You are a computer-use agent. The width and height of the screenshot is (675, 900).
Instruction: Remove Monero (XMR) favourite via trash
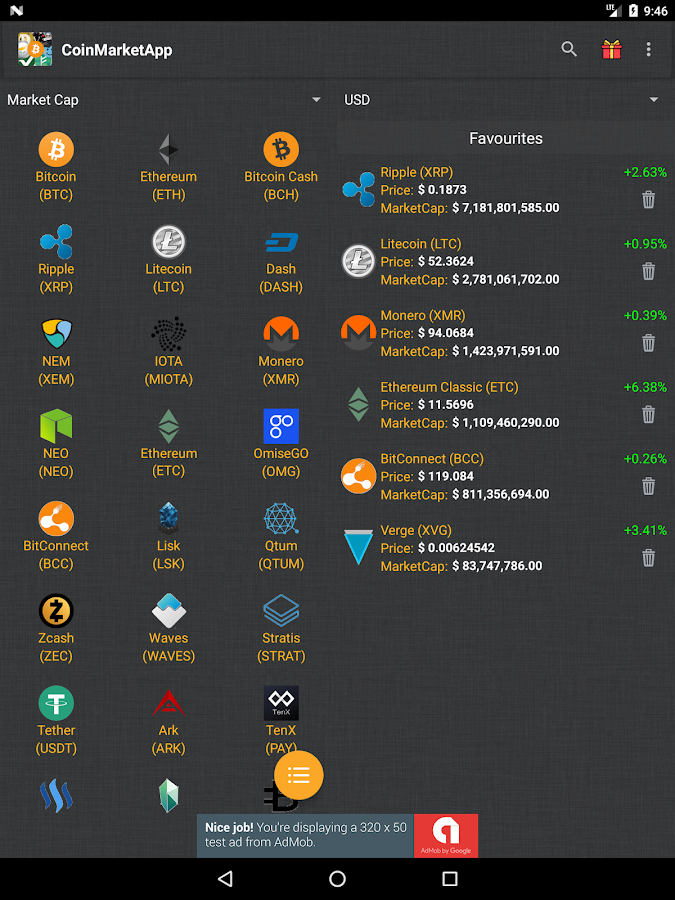648,343
